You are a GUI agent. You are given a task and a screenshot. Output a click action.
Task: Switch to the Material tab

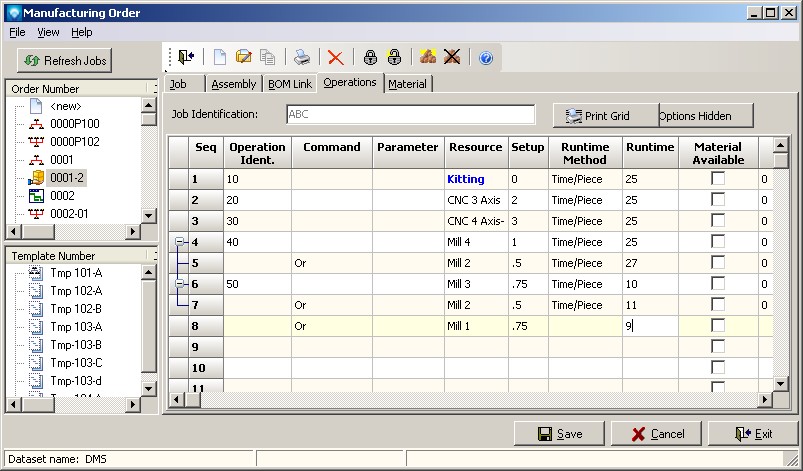407,84
